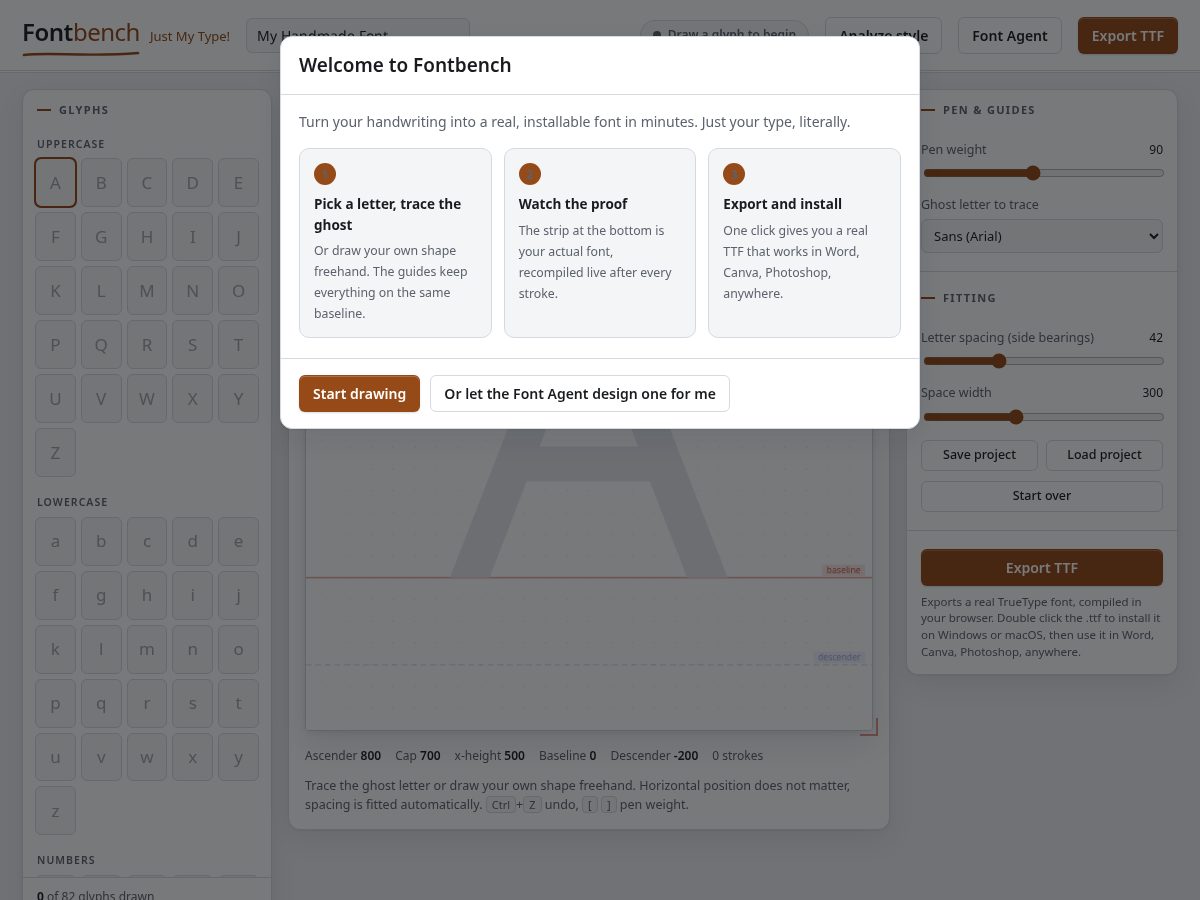Select lowercase glyph h

(147, 596)
